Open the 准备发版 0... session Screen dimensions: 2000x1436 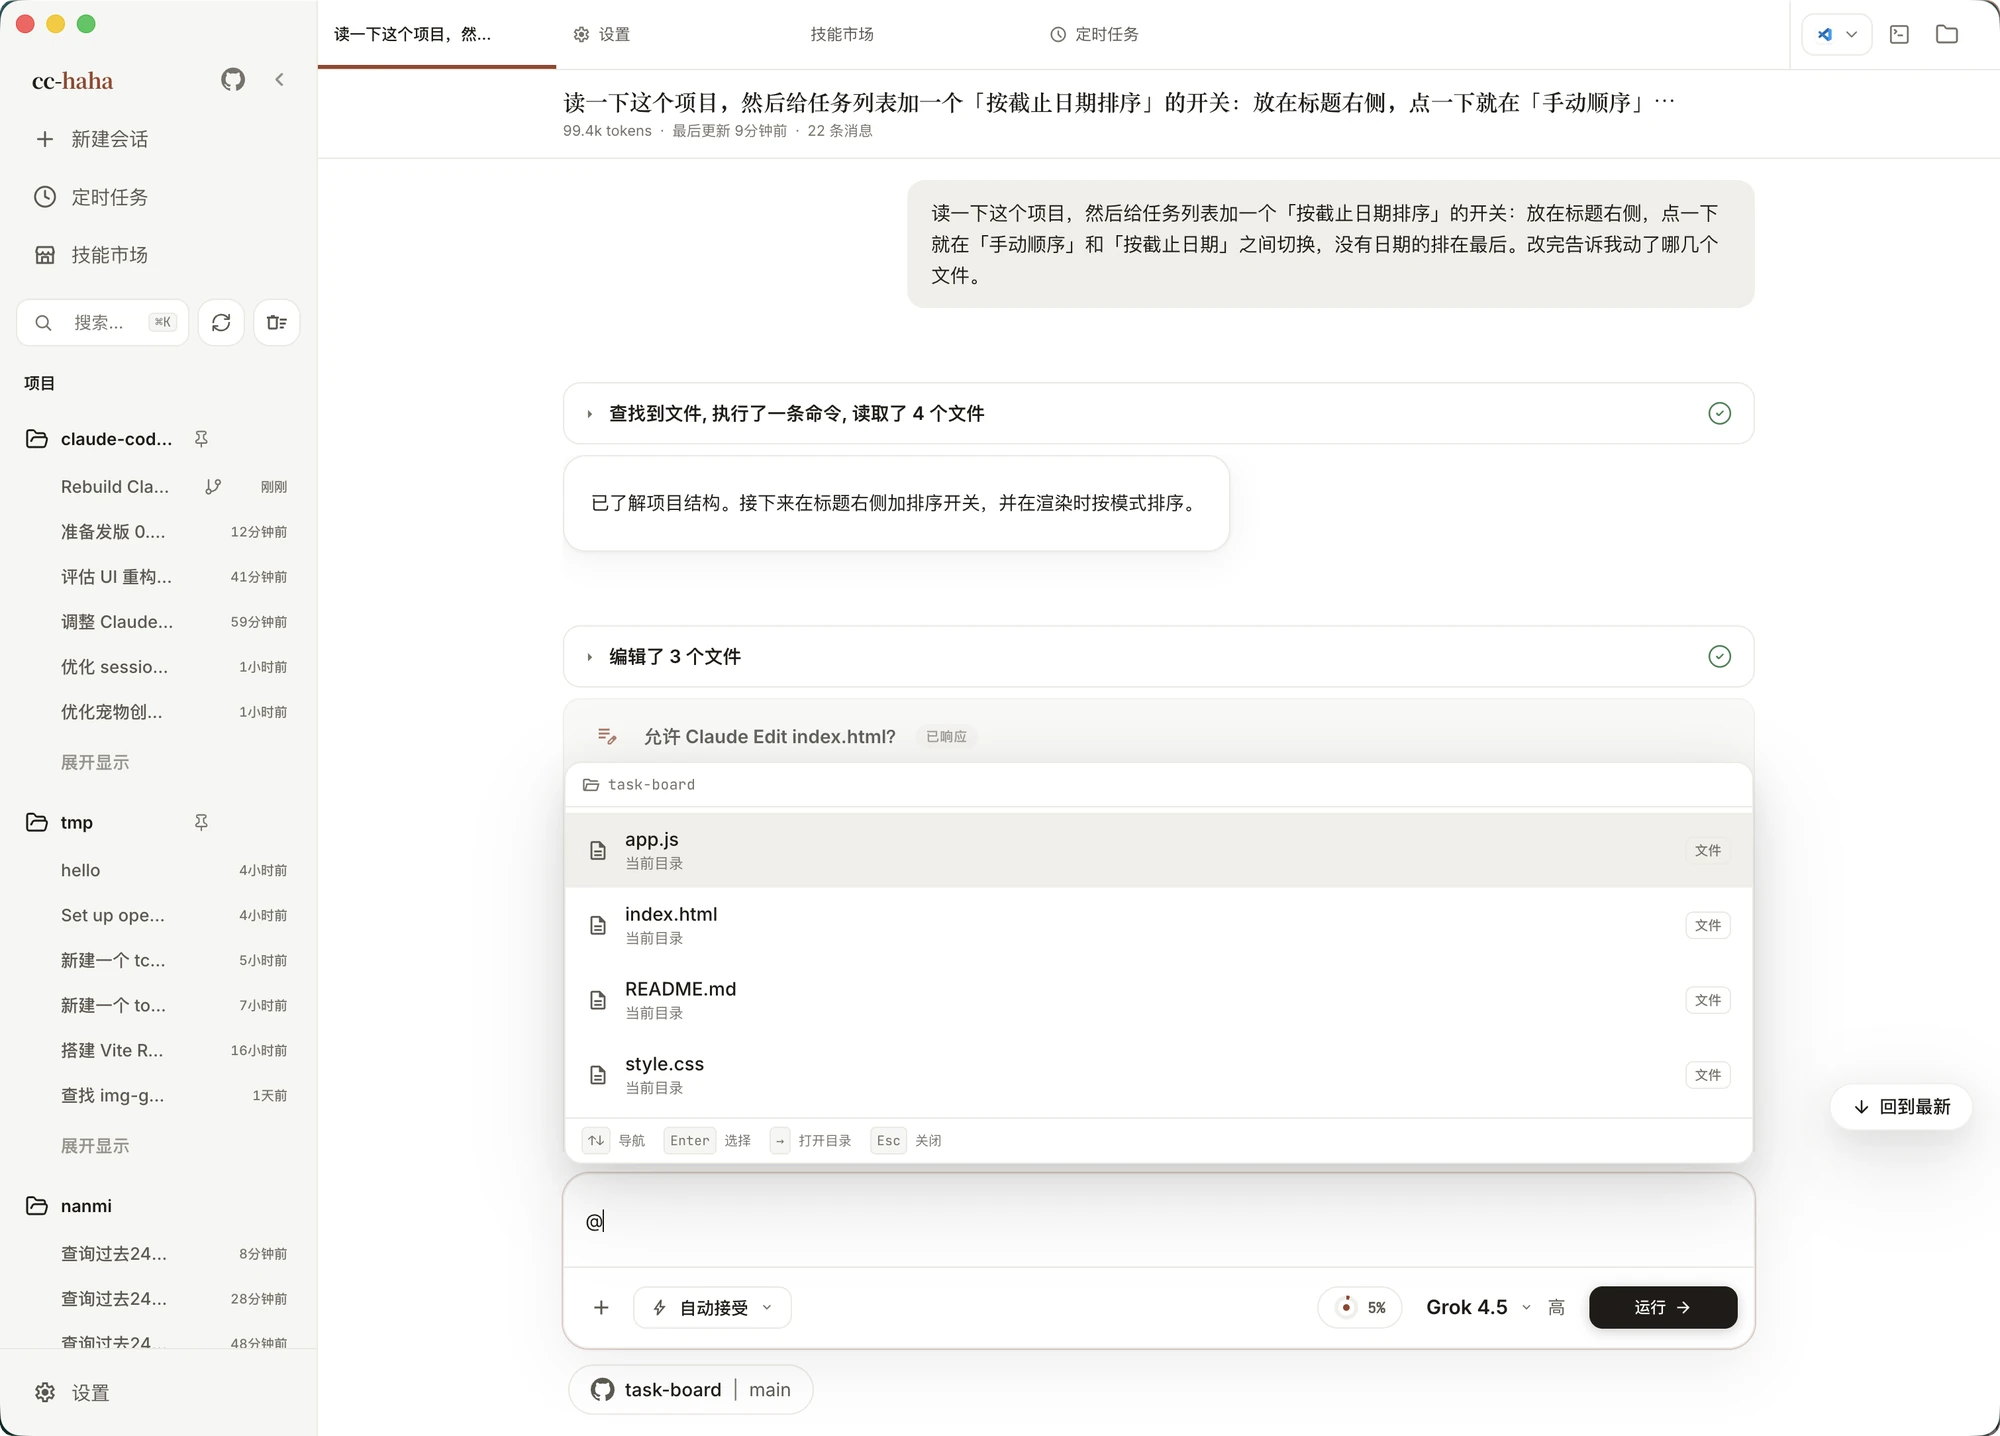(x=159, y=532)
